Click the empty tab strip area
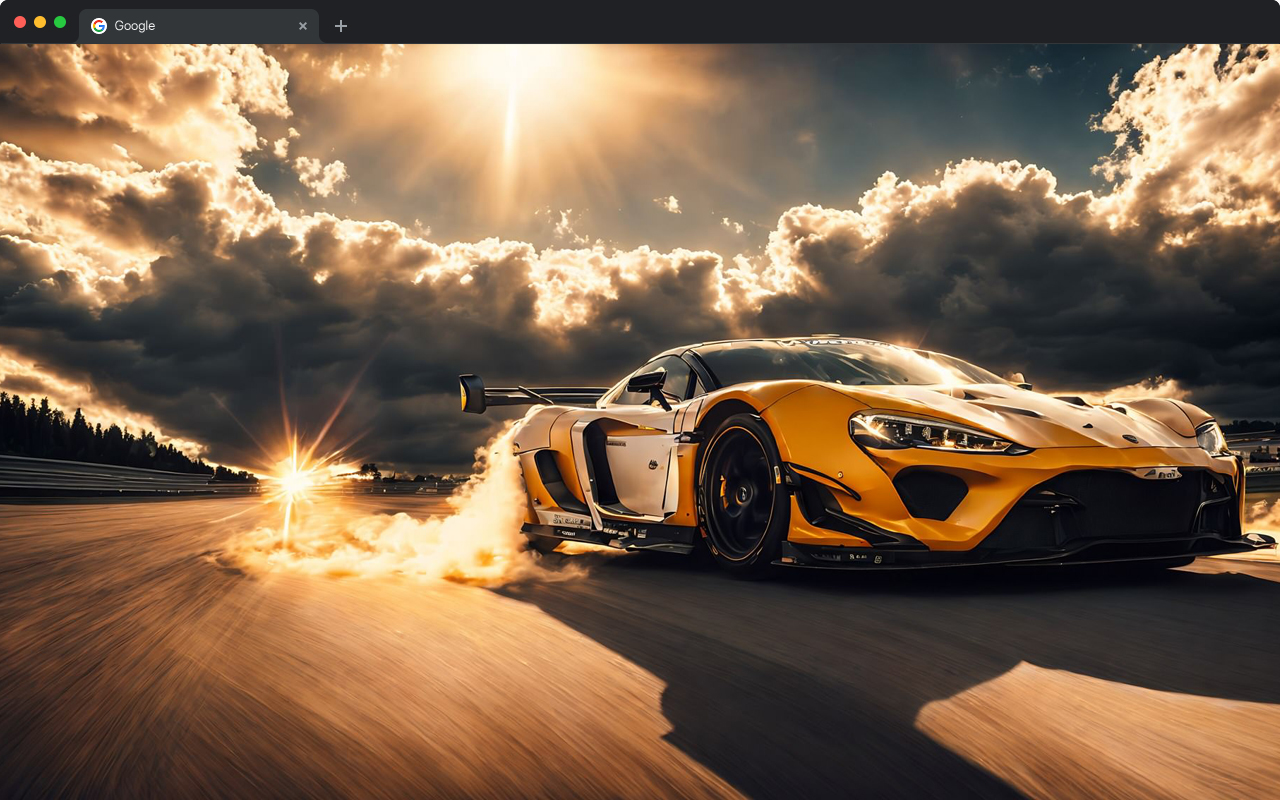1280x800 pixels. (800, 22)
